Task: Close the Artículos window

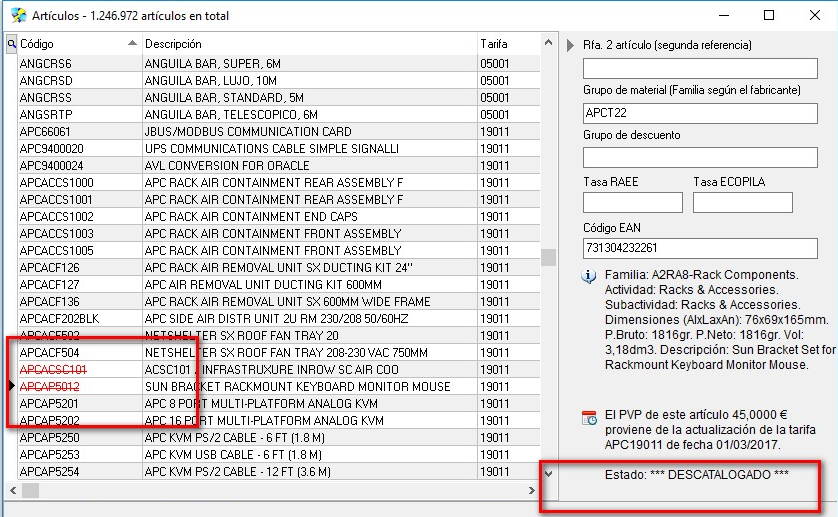Action: point(814,16)
